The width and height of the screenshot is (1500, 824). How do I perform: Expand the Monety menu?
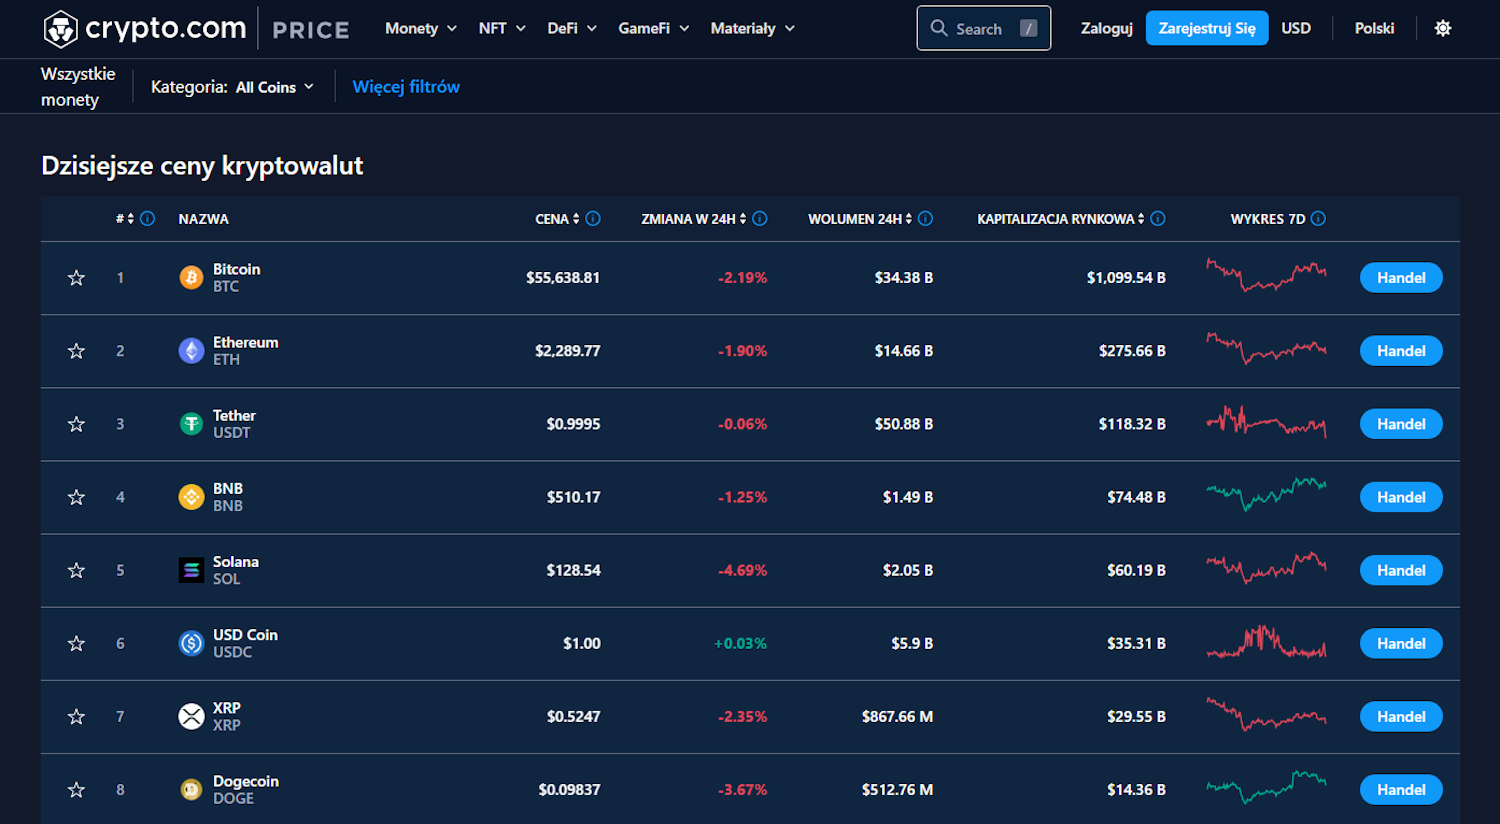click(421, 28)
